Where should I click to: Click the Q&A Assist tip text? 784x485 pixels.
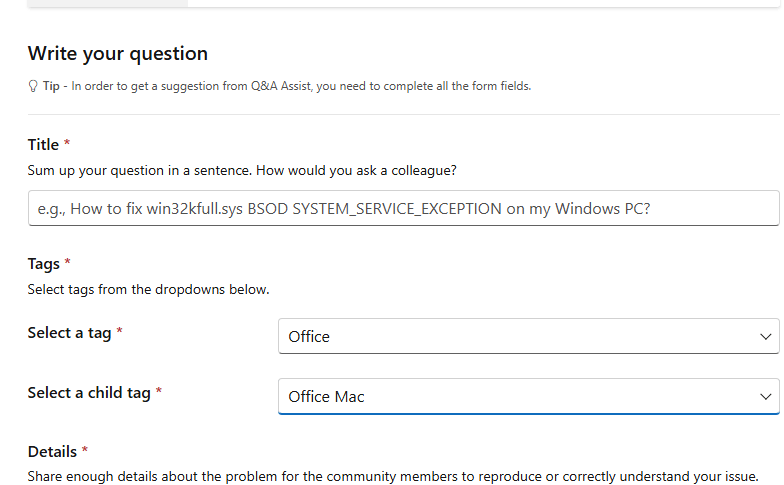[300, 86]
